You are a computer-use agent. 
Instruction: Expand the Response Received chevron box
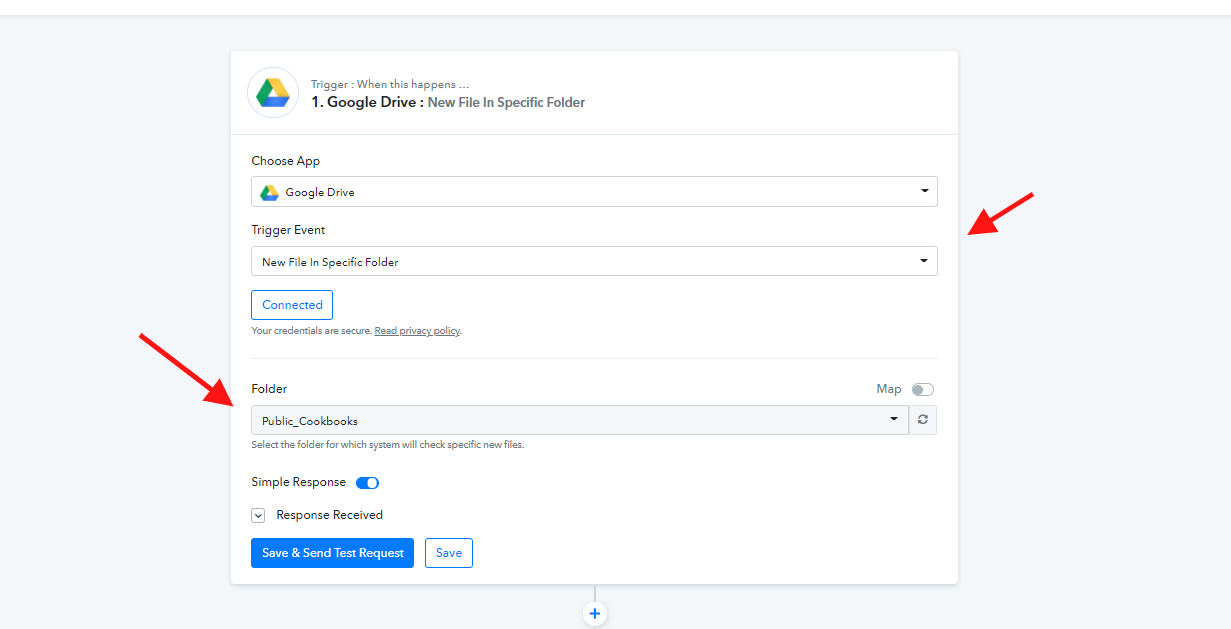258,516
